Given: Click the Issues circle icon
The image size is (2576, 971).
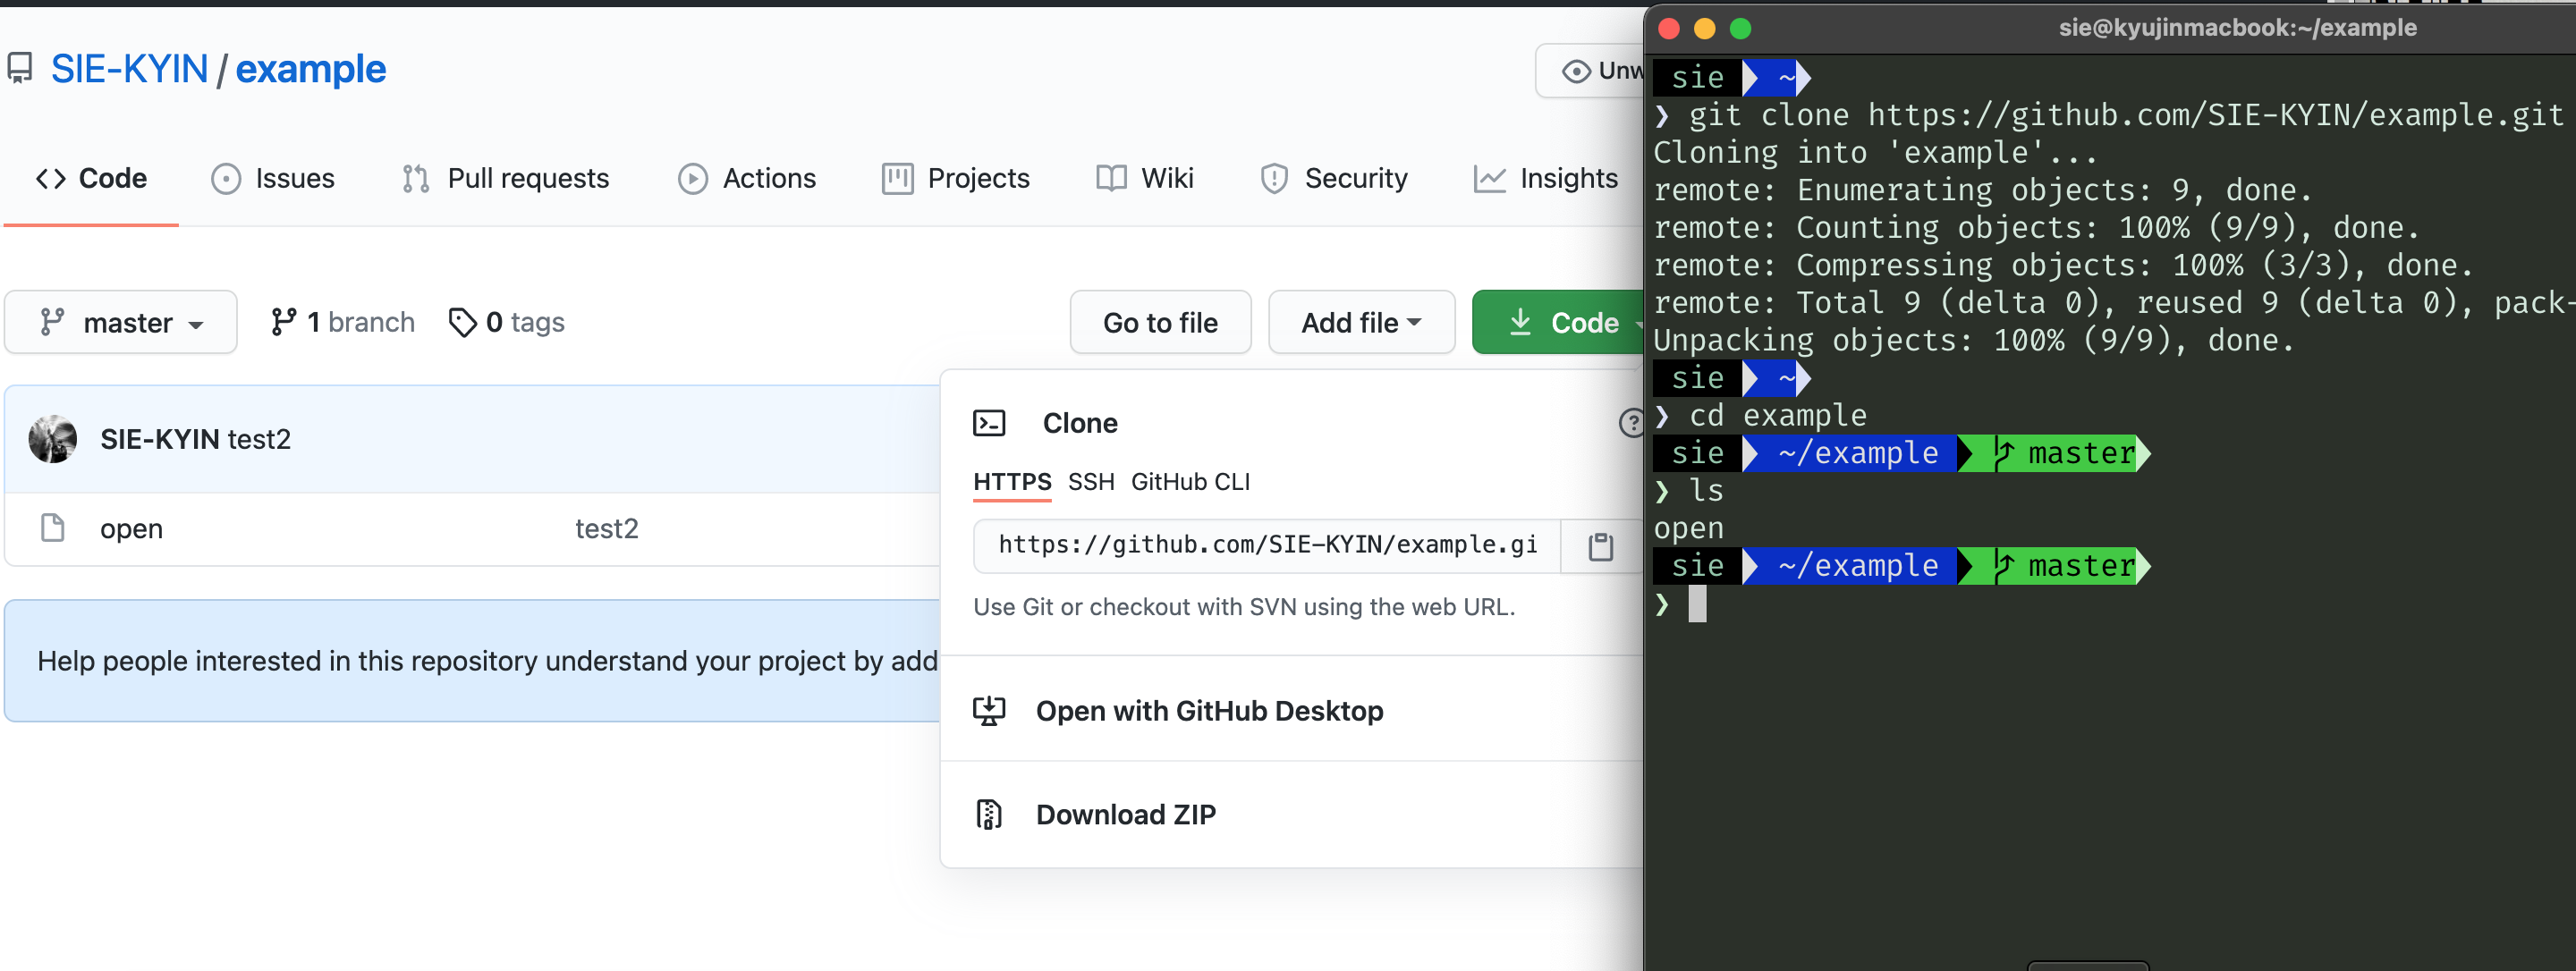Looking at the screenshot, I should (226, 179).
